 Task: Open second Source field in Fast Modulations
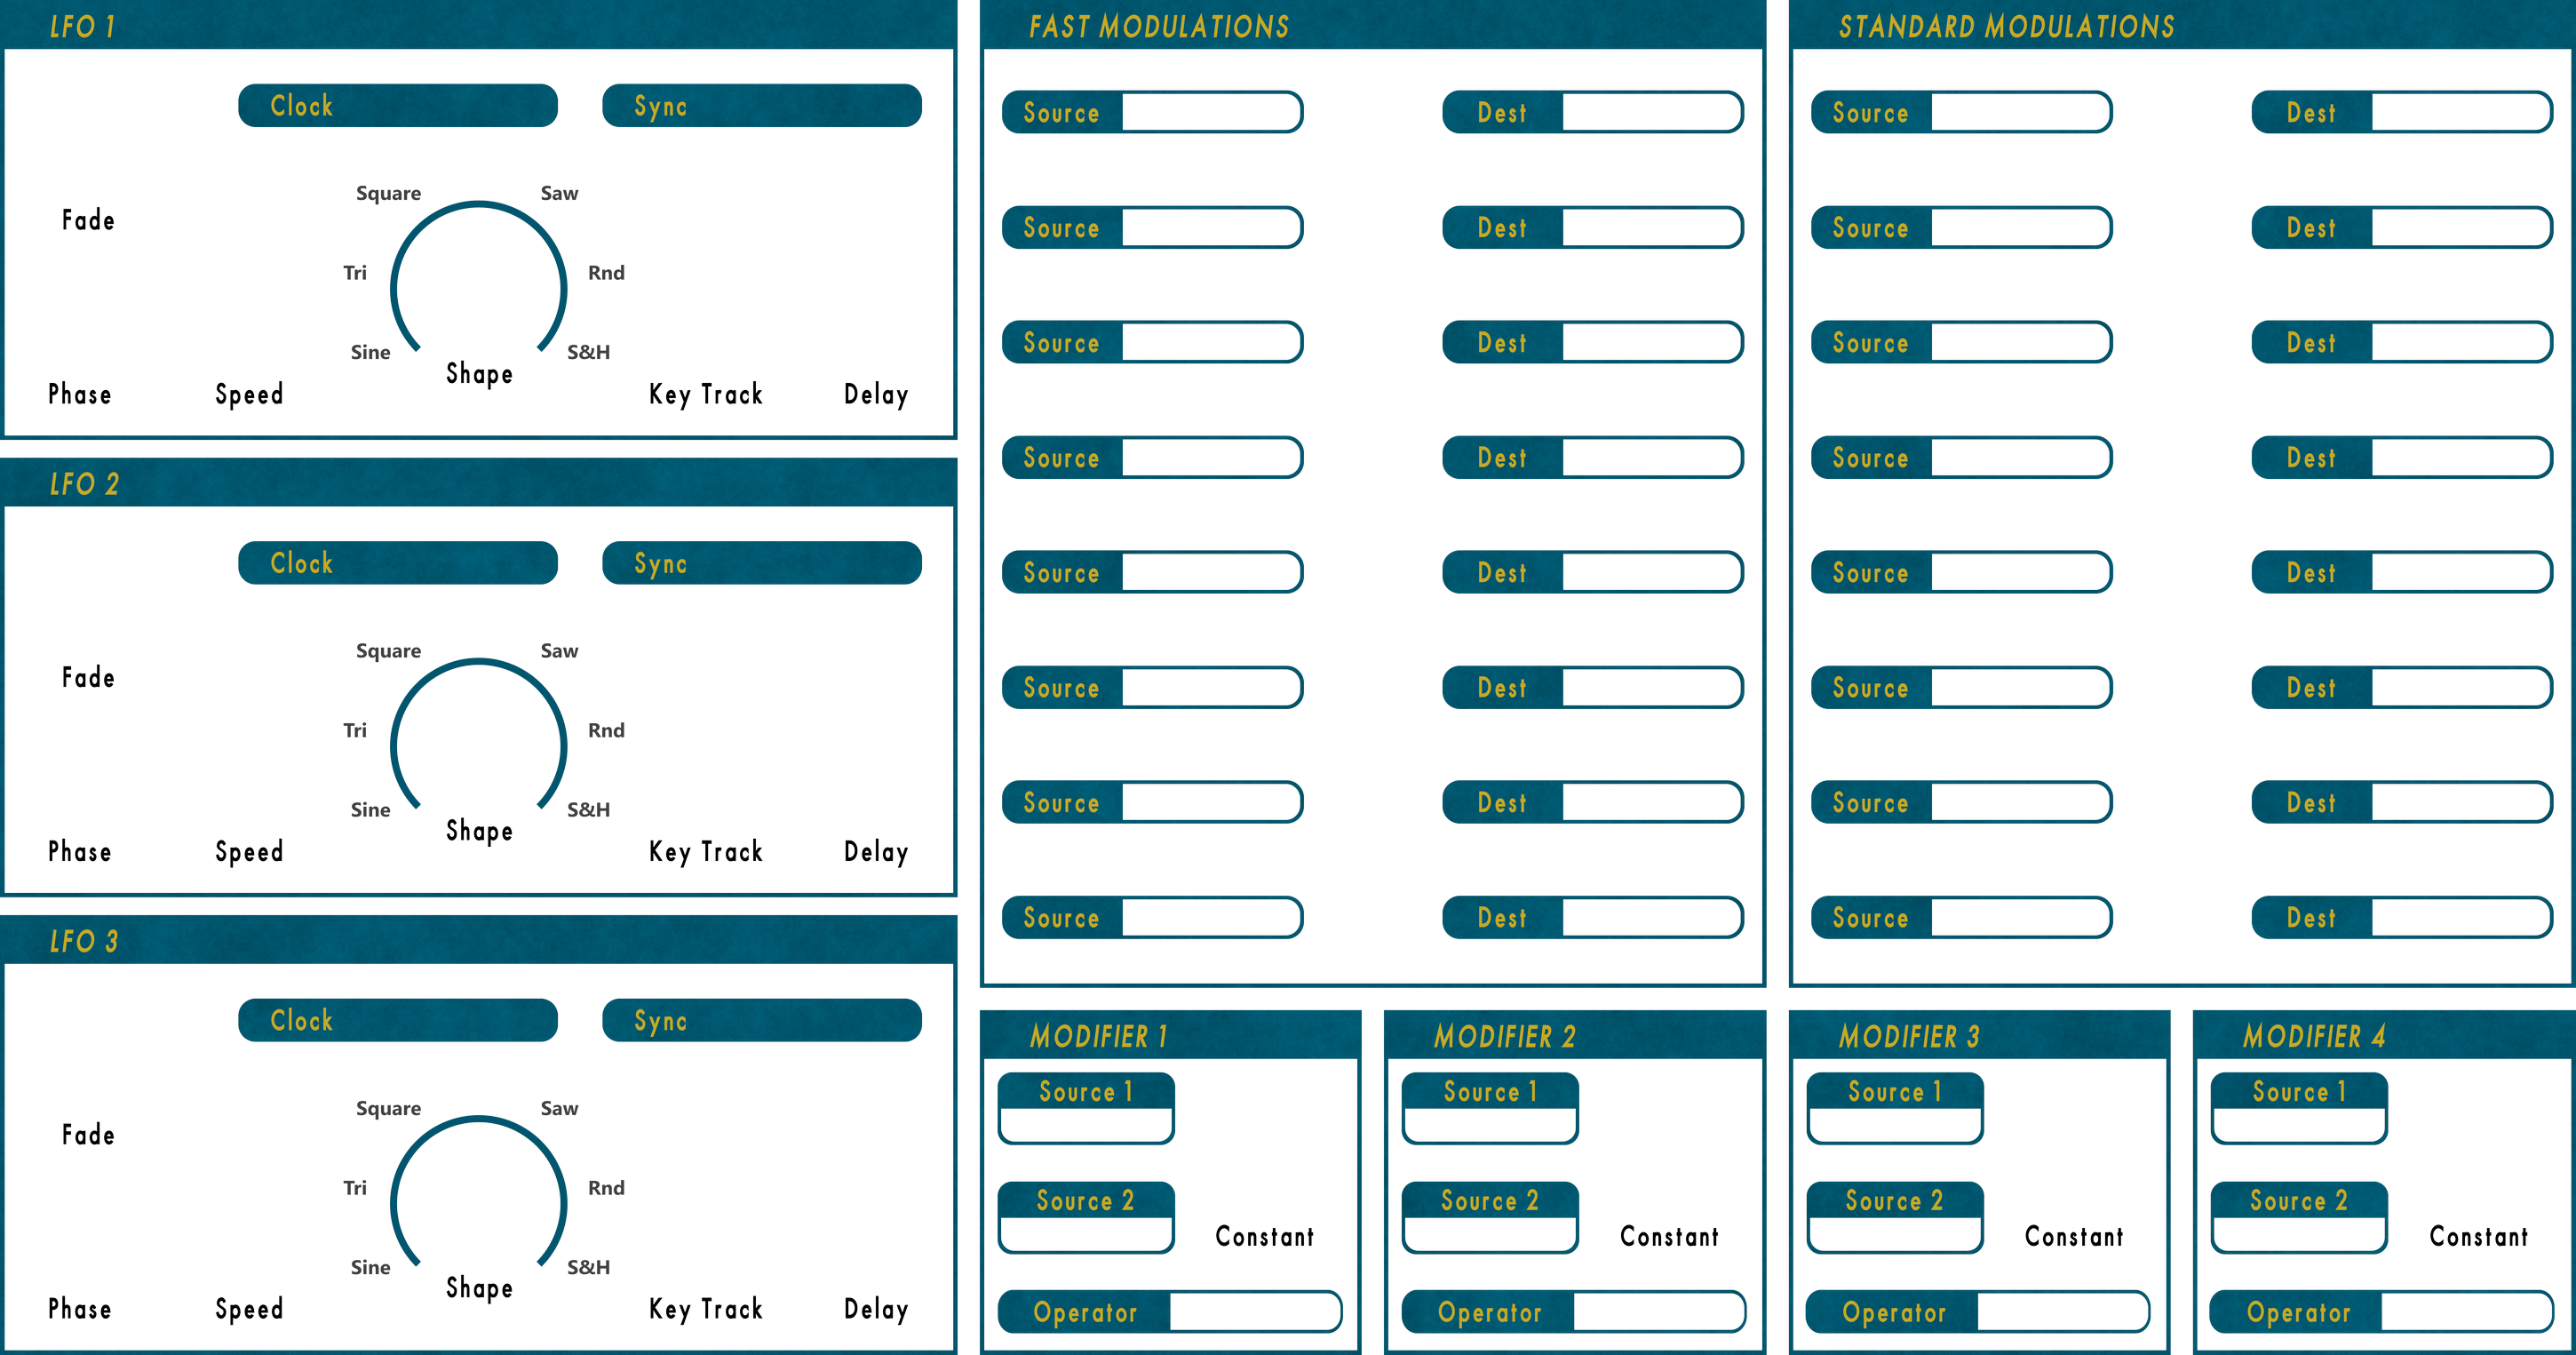pyautogui.click(x=1152, y=227)
